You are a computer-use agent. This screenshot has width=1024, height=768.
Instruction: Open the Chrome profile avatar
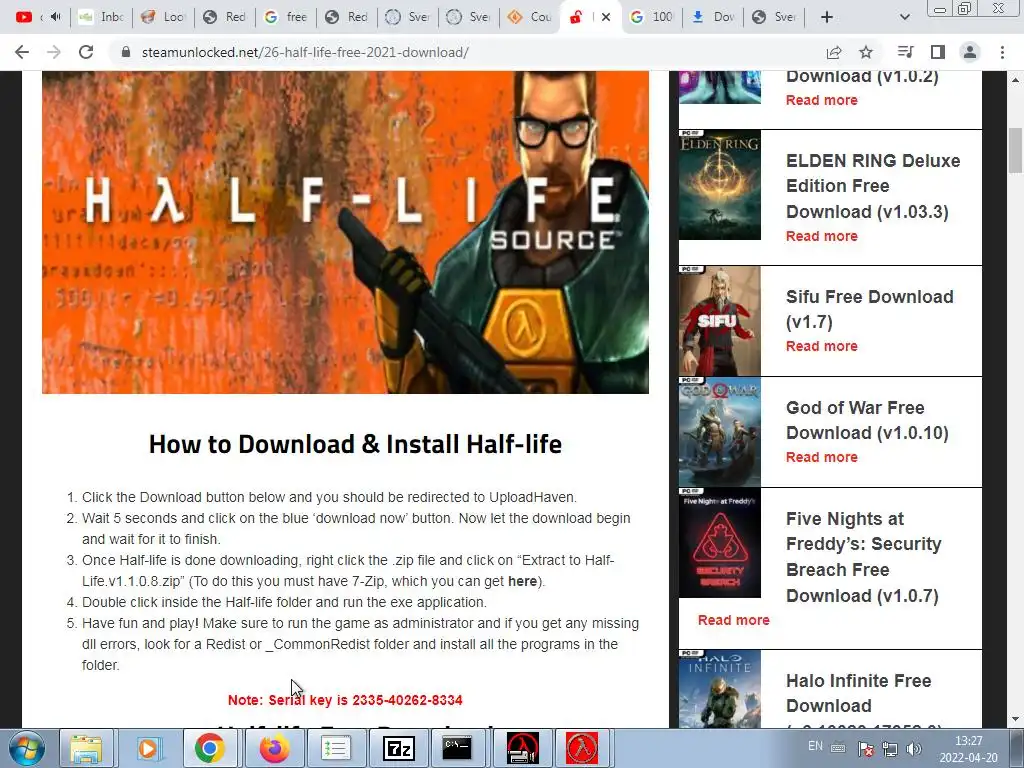[x=970, y=52]
